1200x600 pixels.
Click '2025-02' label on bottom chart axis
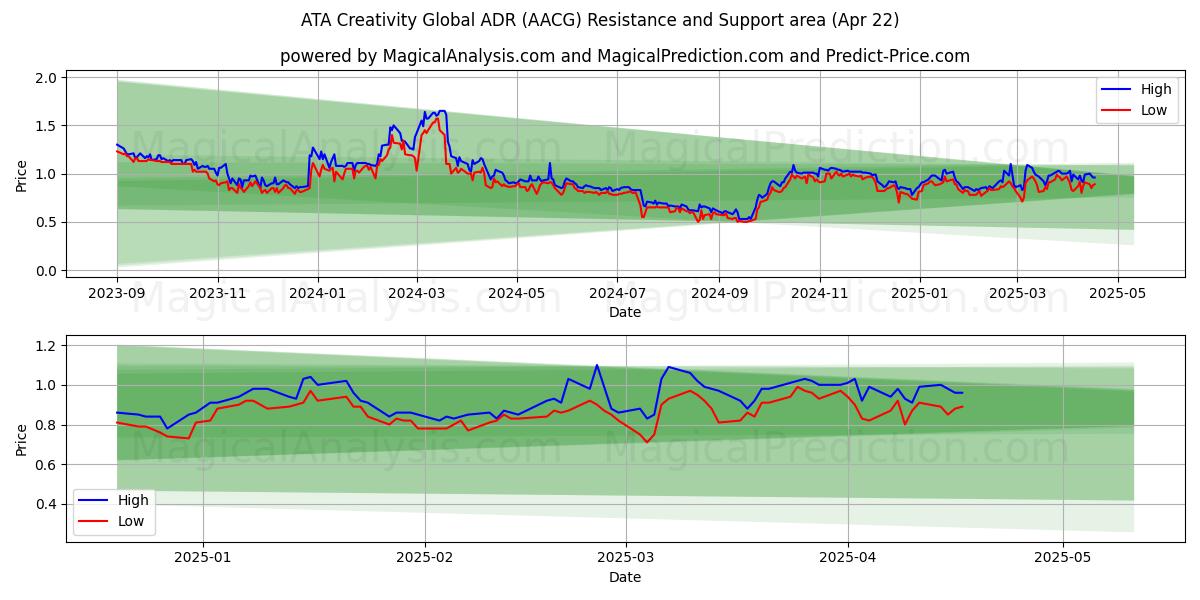425,558
